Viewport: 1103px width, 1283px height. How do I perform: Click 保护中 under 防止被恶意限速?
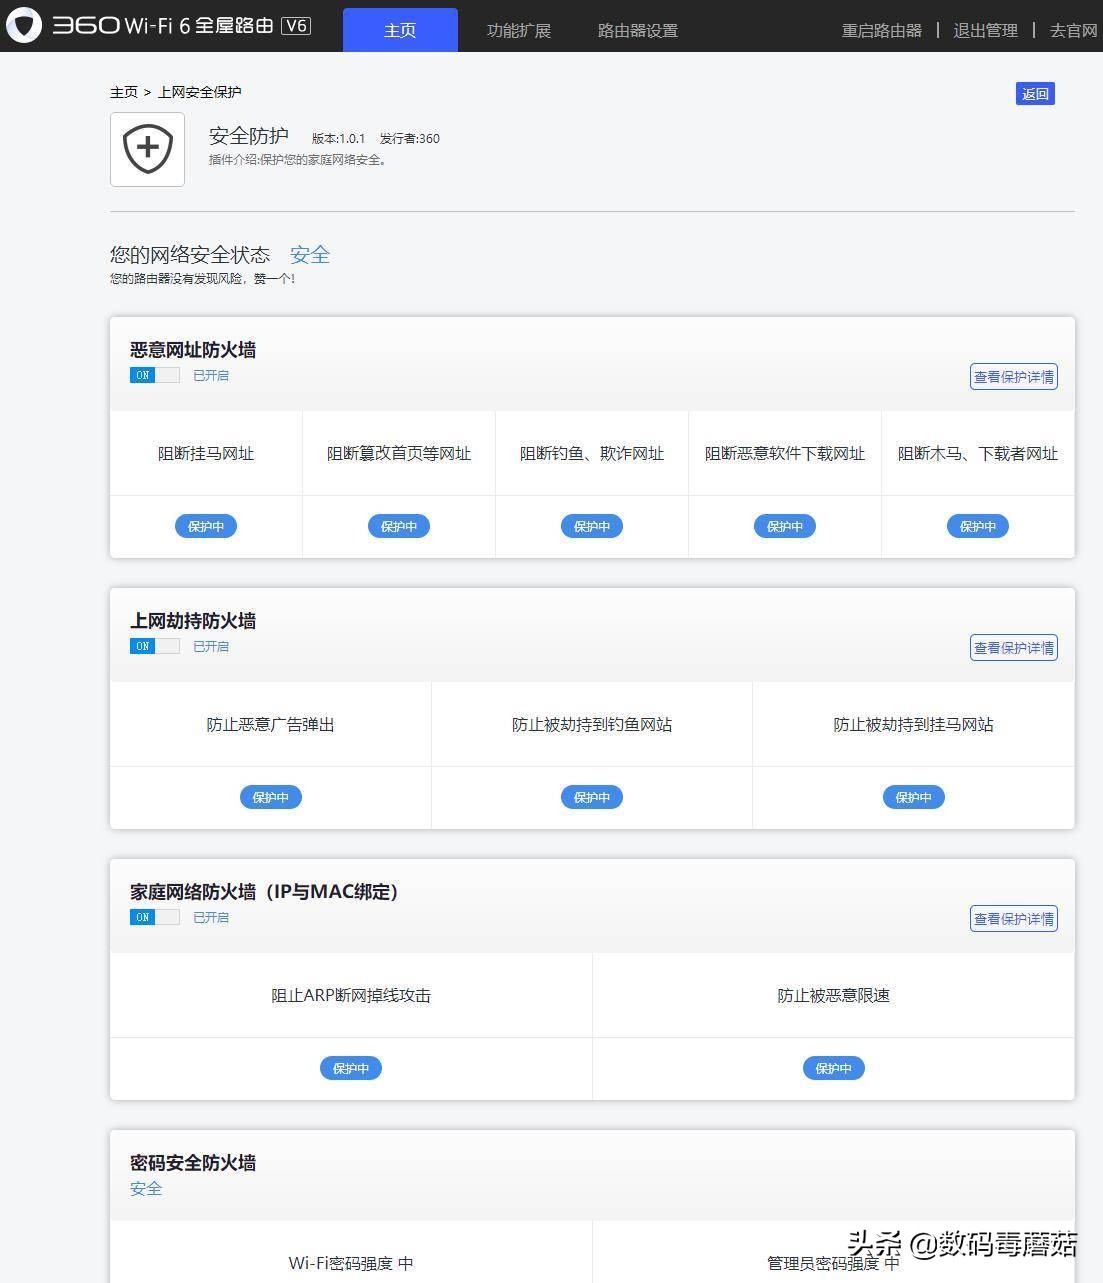[833, 1068]
